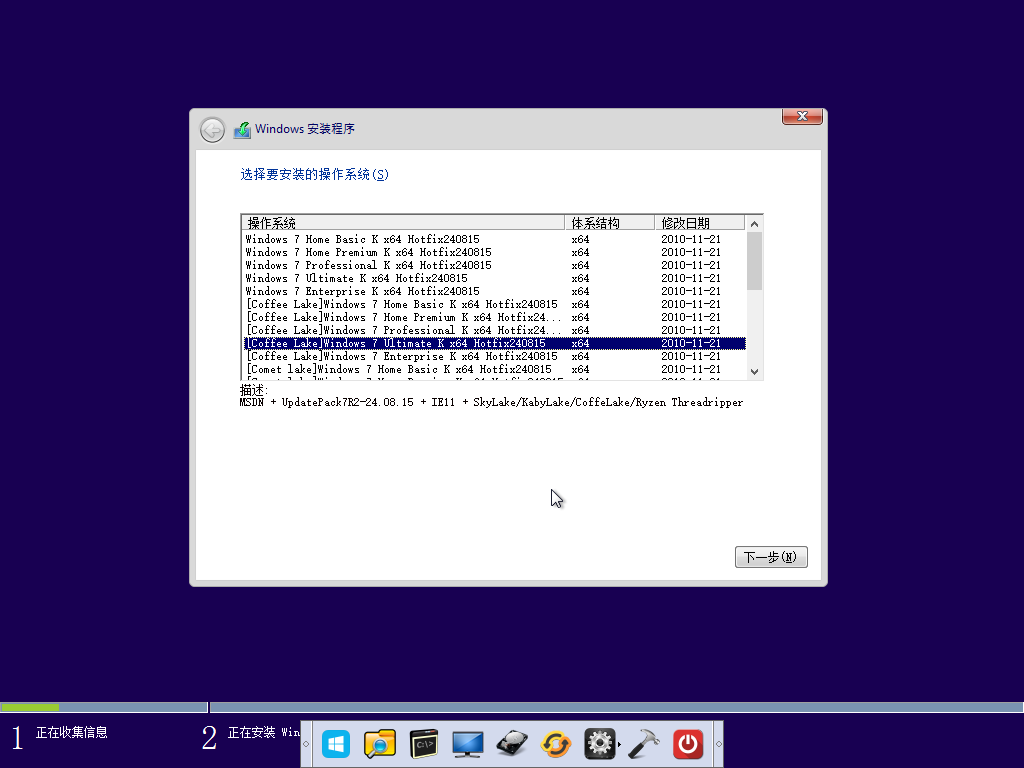Select Windows 7 Enterprise K x64 row

coord(494,291)
